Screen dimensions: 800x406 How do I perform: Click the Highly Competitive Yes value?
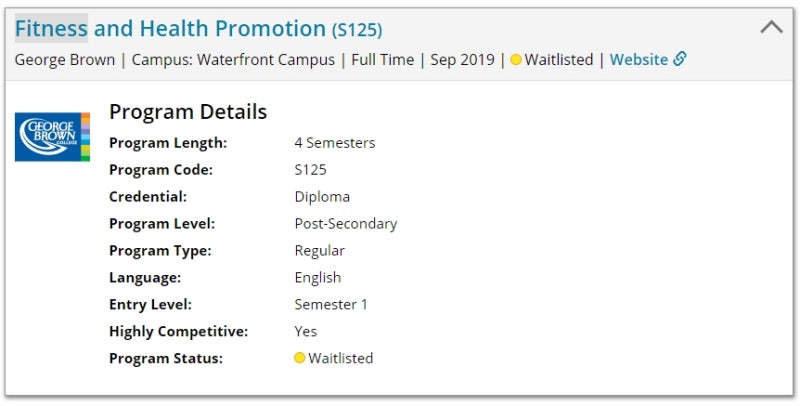306,331
